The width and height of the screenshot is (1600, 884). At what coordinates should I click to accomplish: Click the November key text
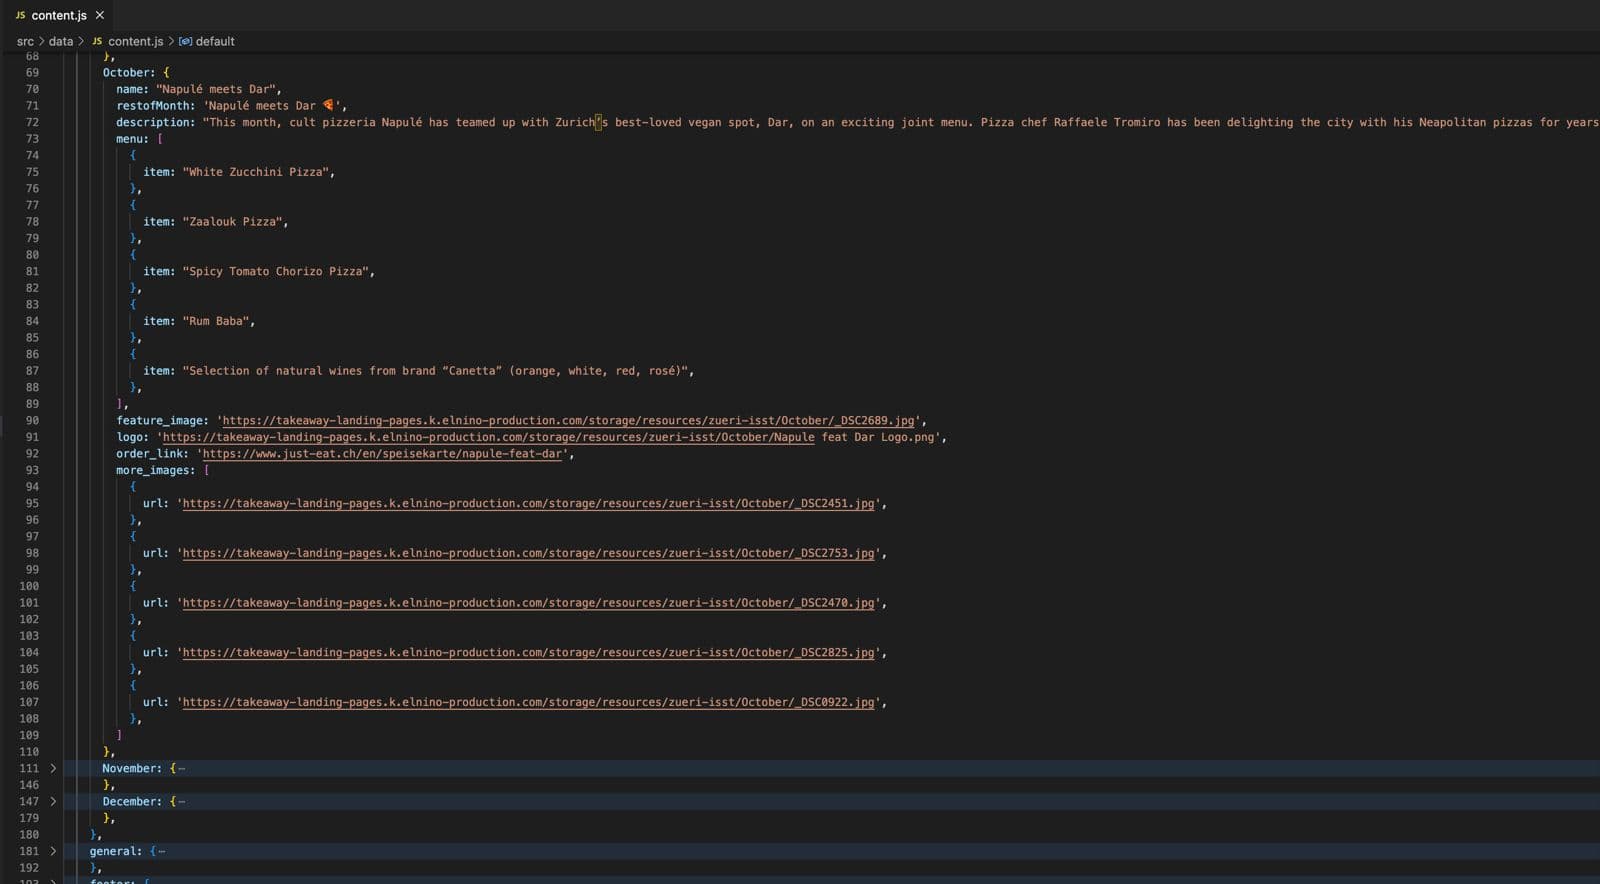point(131,768)
